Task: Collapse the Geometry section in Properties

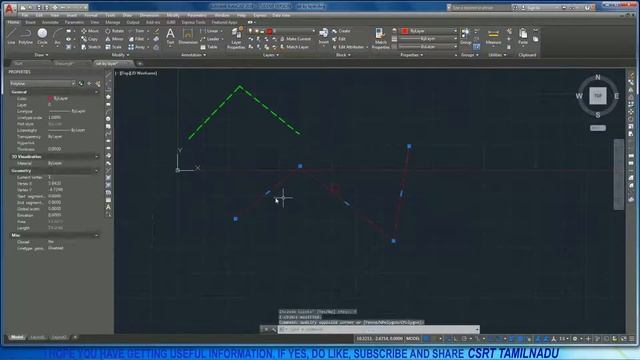Action: pos(97,171)
